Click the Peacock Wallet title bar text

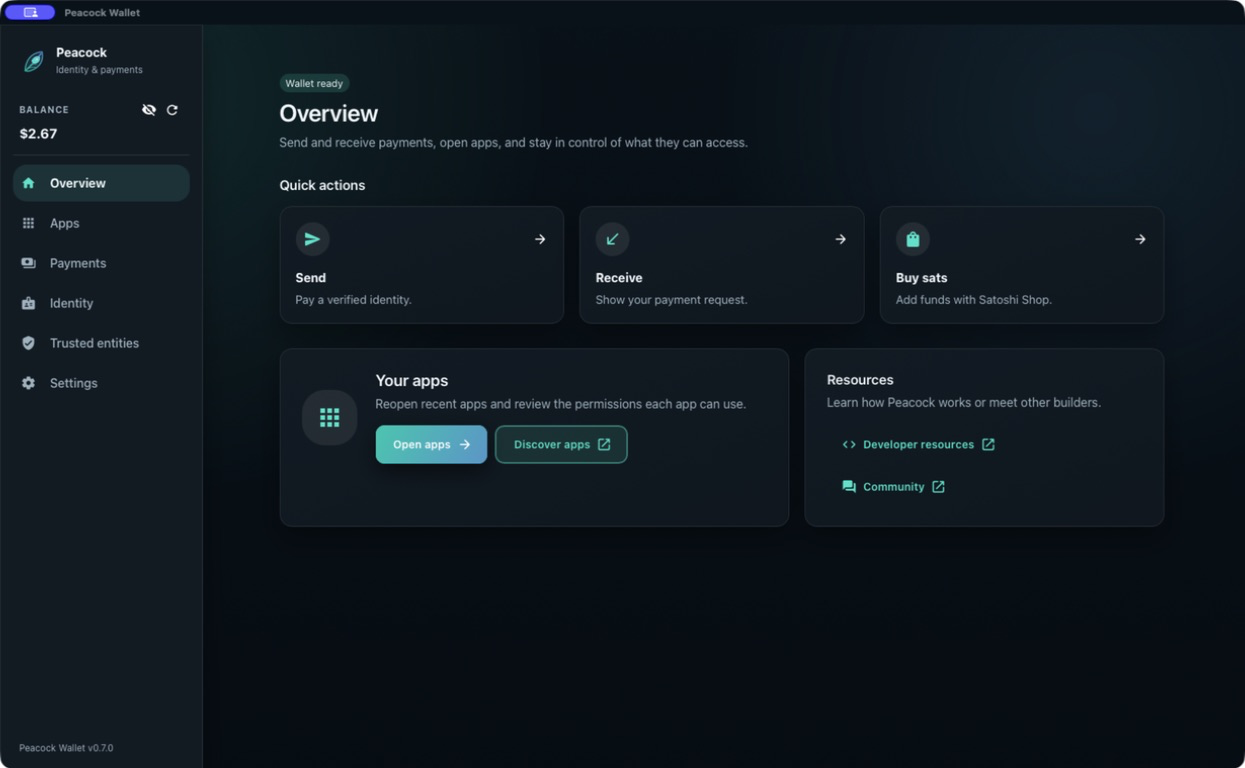pyautogui.click(x=102, y=13)
